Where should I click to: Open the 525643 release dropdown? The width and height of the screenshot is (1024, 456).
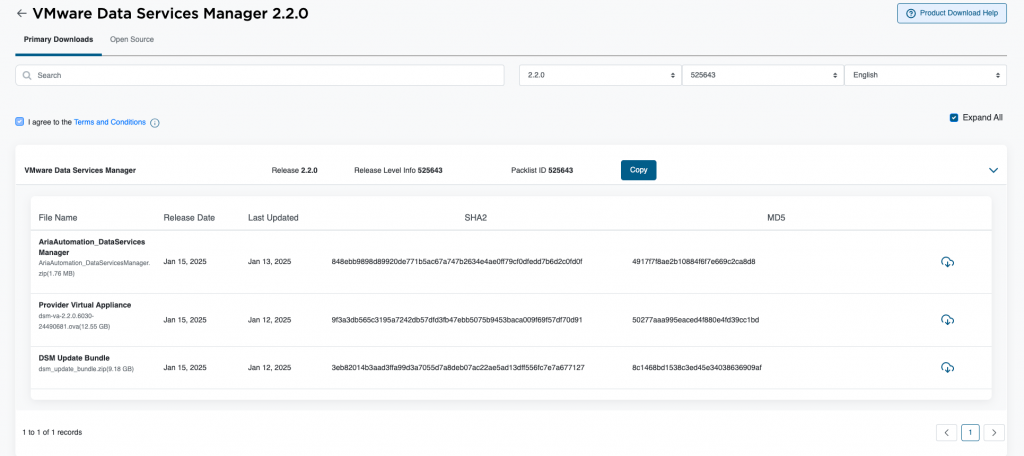pos(762,75)
